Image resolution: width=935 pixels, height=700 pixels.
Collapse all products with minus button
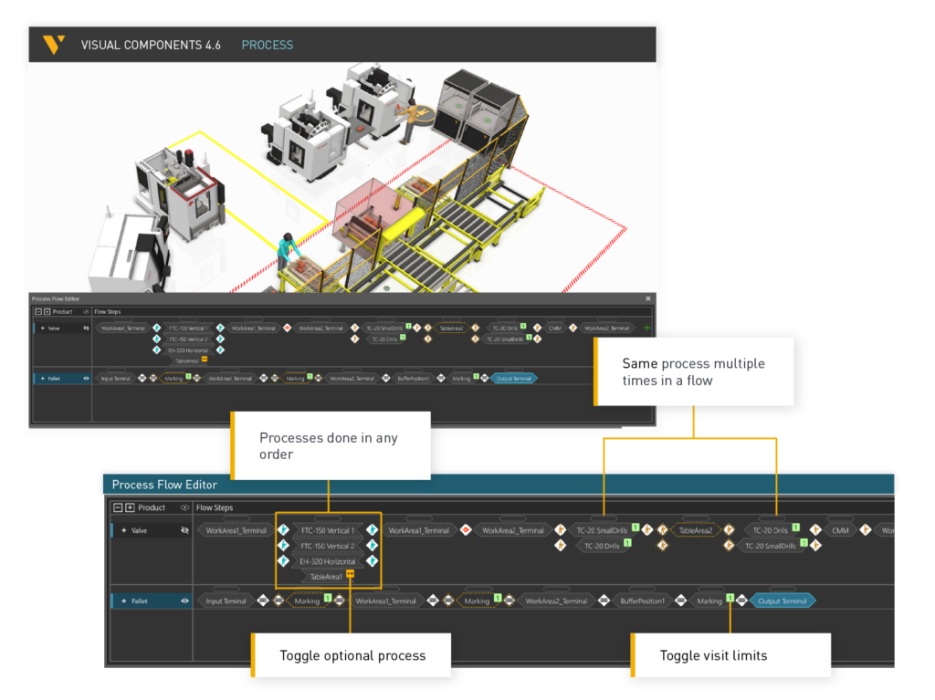117,508
